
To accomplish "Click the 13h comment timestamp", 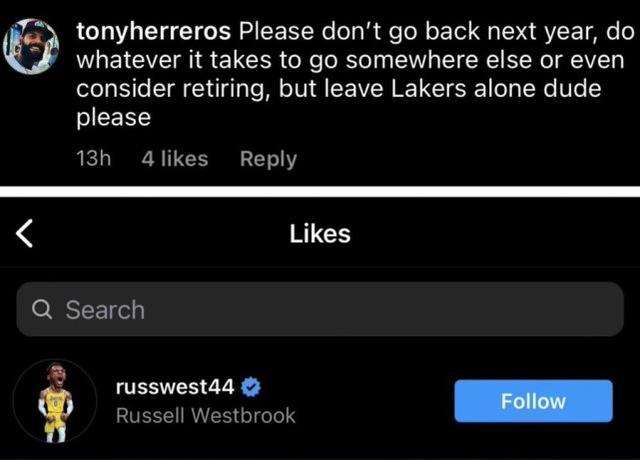I will 93,158.
